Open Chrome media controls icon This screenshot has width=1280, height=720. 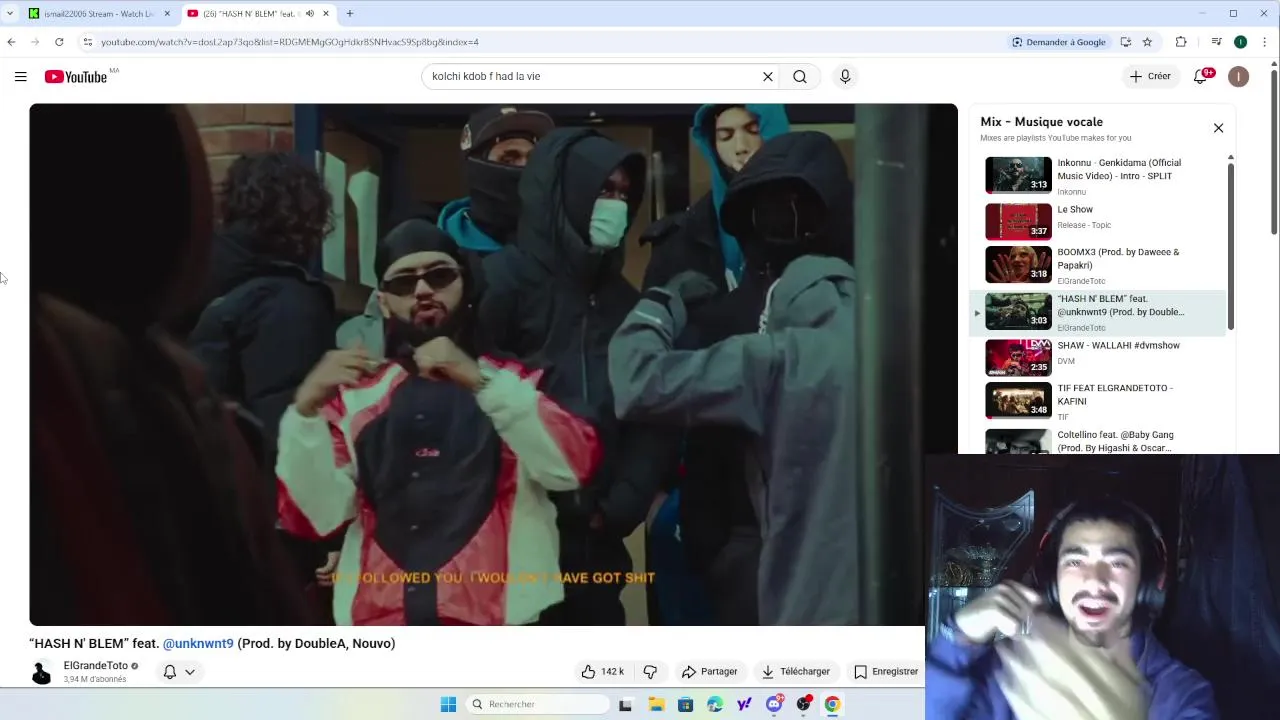pos(1216,42)
